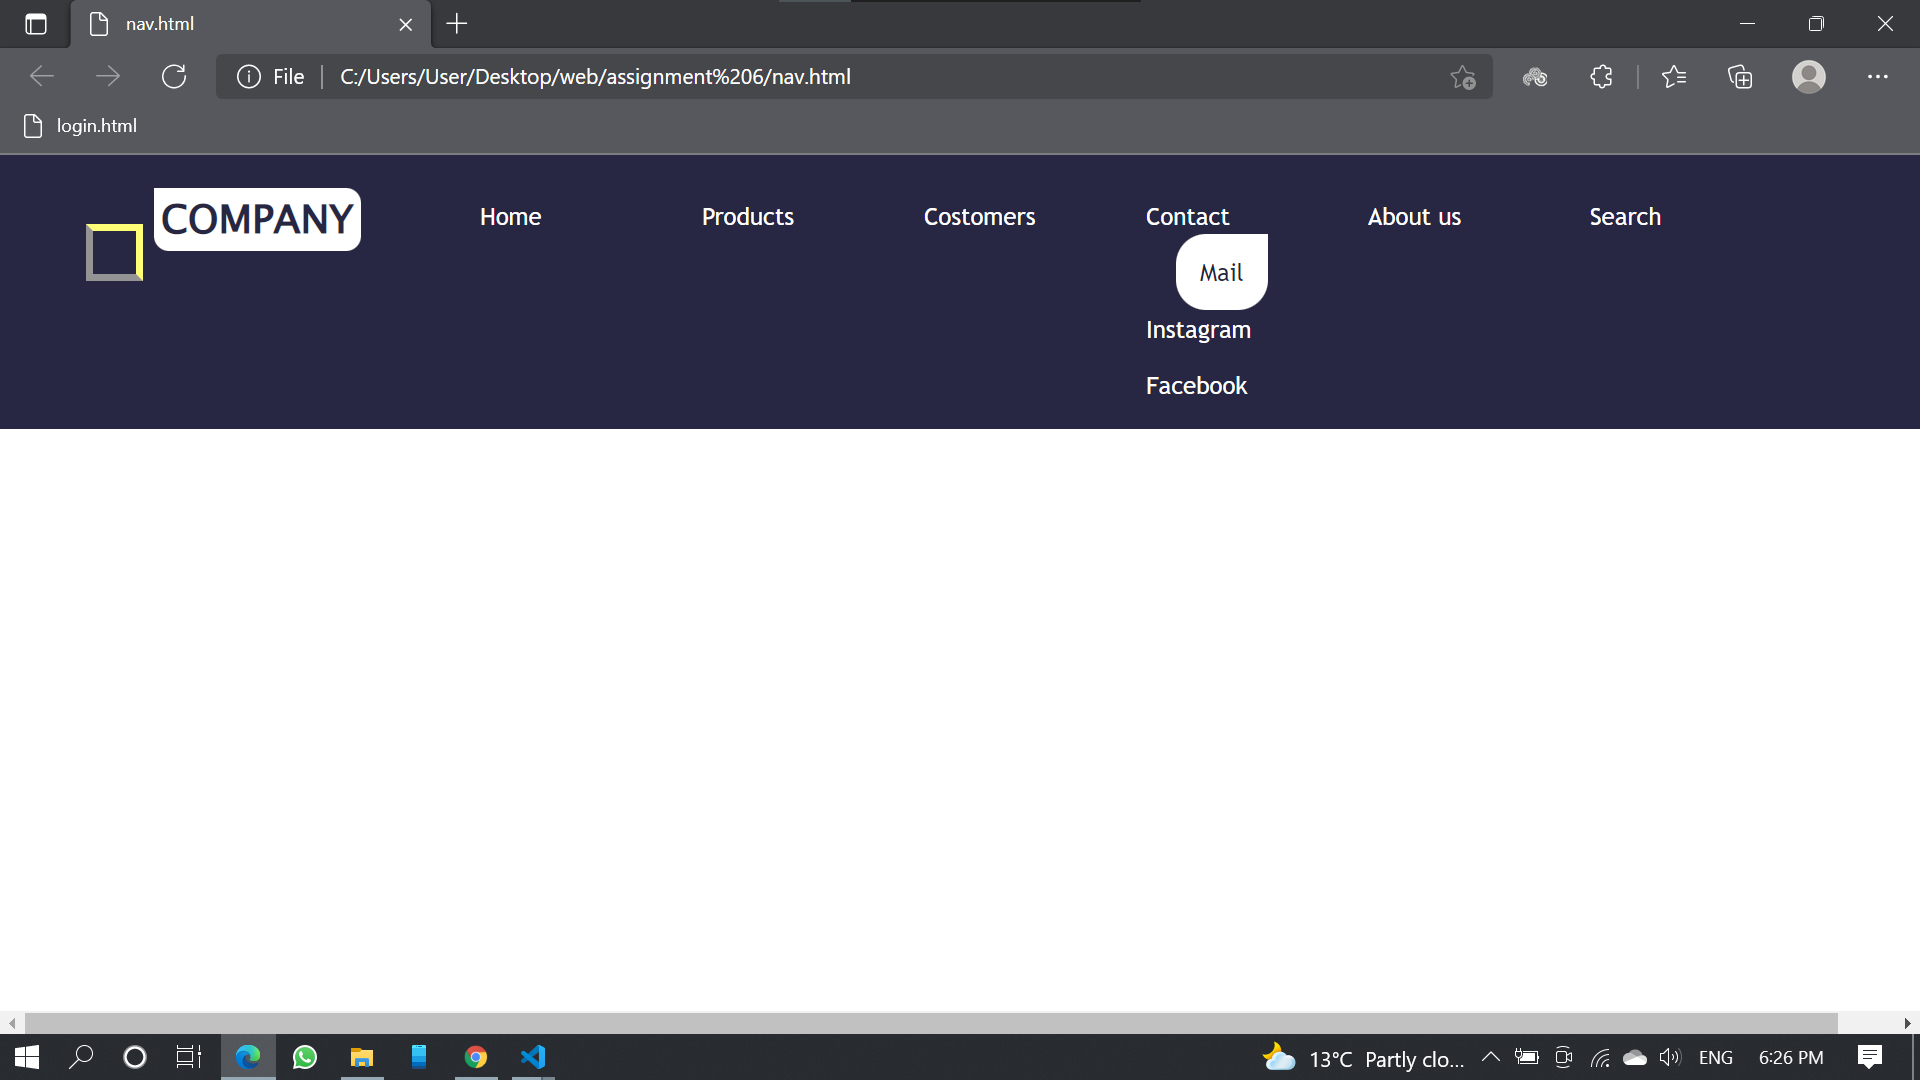This screenshot has width=1920, height=1080.
Task: Open the Collections icon
Action: (x=1740, y=76)
